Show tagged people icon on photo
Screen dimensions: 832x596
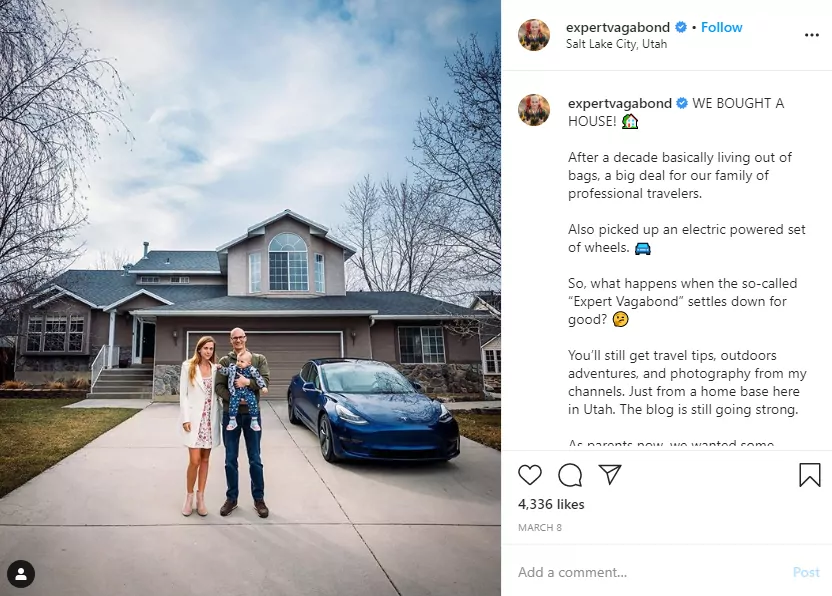21,574
